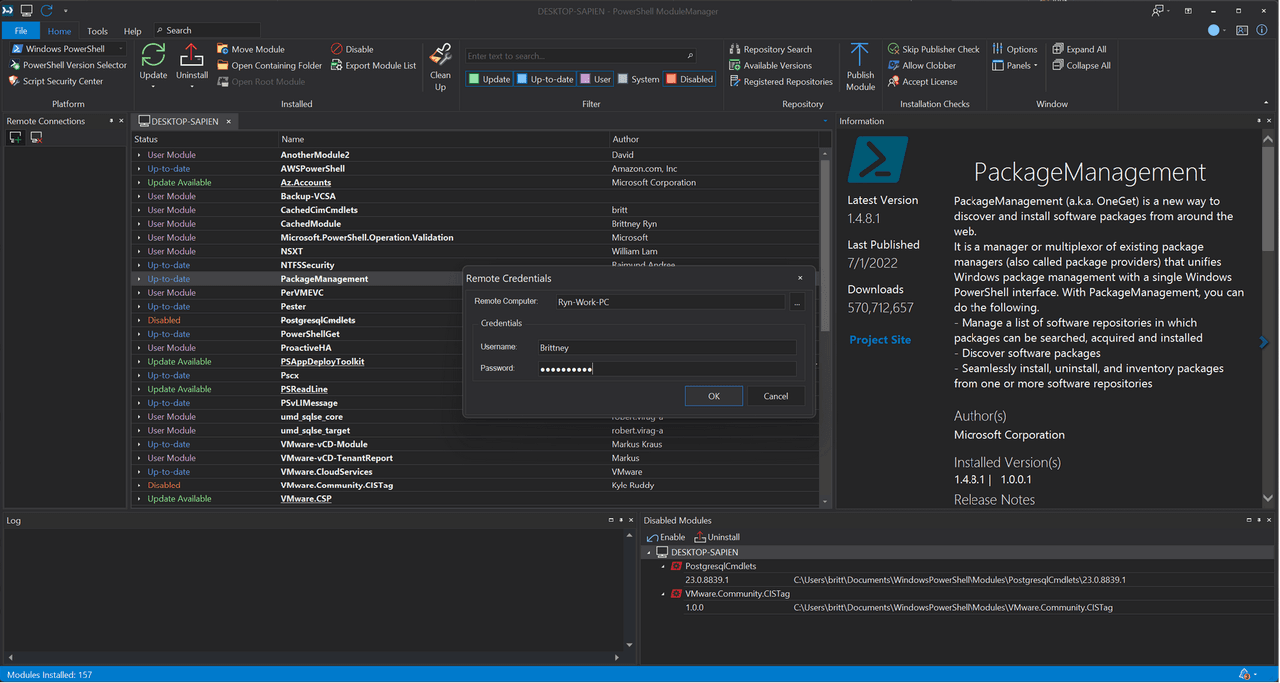Toggle Skip Publisher Check
The image size is (1280, 683).
coord(934,49)
